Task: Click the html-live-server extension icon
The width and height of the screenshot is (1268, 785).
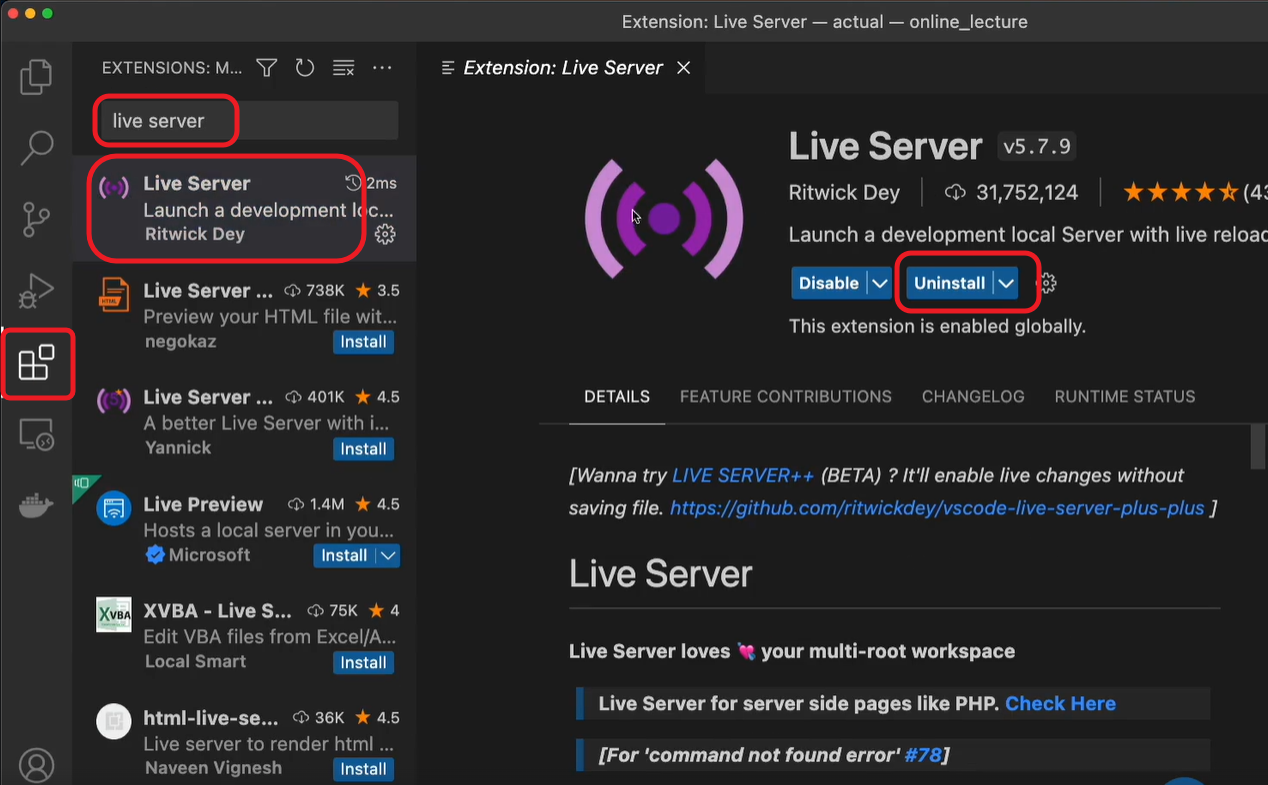Action: [114, 722]
